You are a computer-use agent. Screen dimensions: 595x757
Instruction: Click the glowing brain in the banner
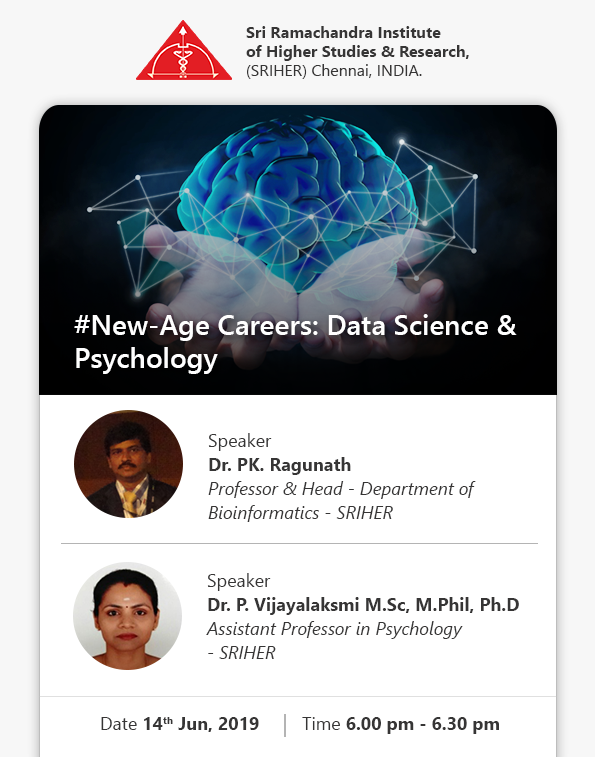pyautogui.click(x=299, y=203)
